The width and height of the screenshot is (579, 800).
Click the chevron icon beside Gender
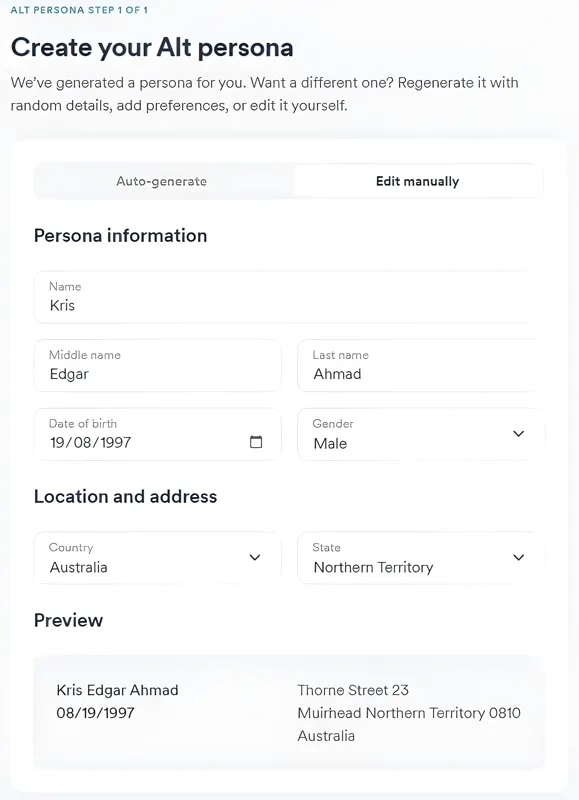519,434
